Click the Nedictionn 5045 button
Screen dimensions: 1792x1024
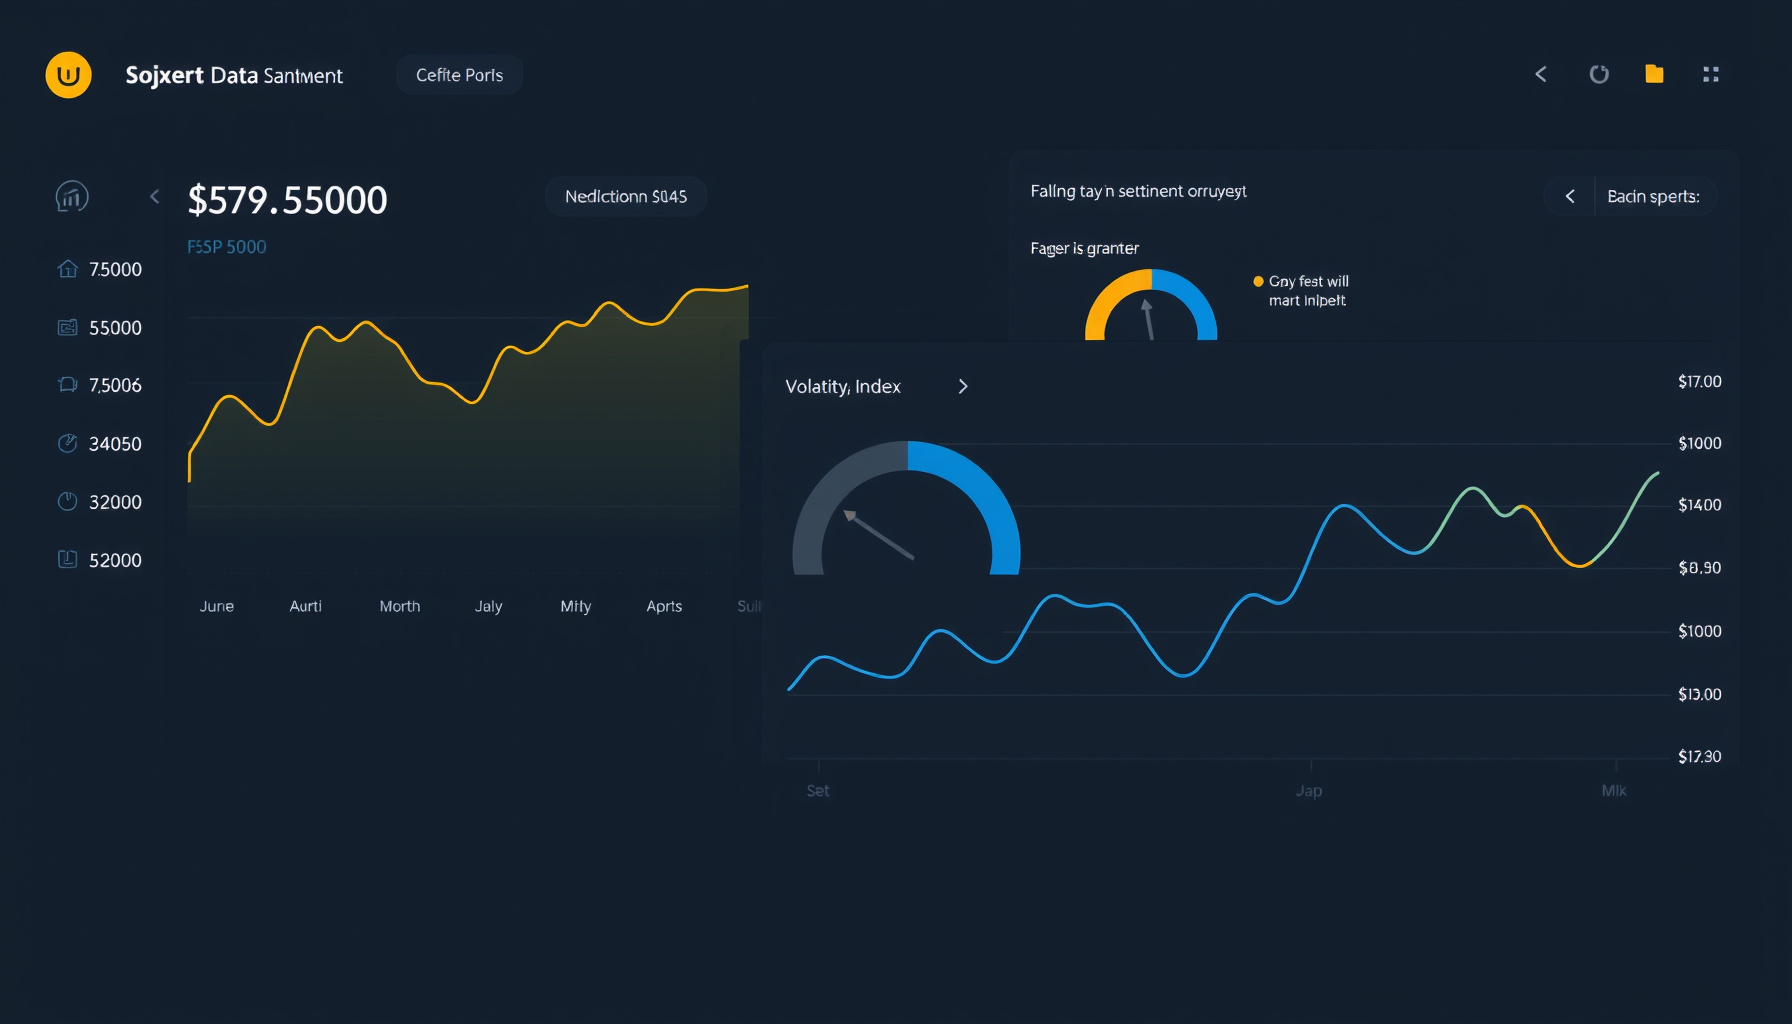[x=626, y=196]
